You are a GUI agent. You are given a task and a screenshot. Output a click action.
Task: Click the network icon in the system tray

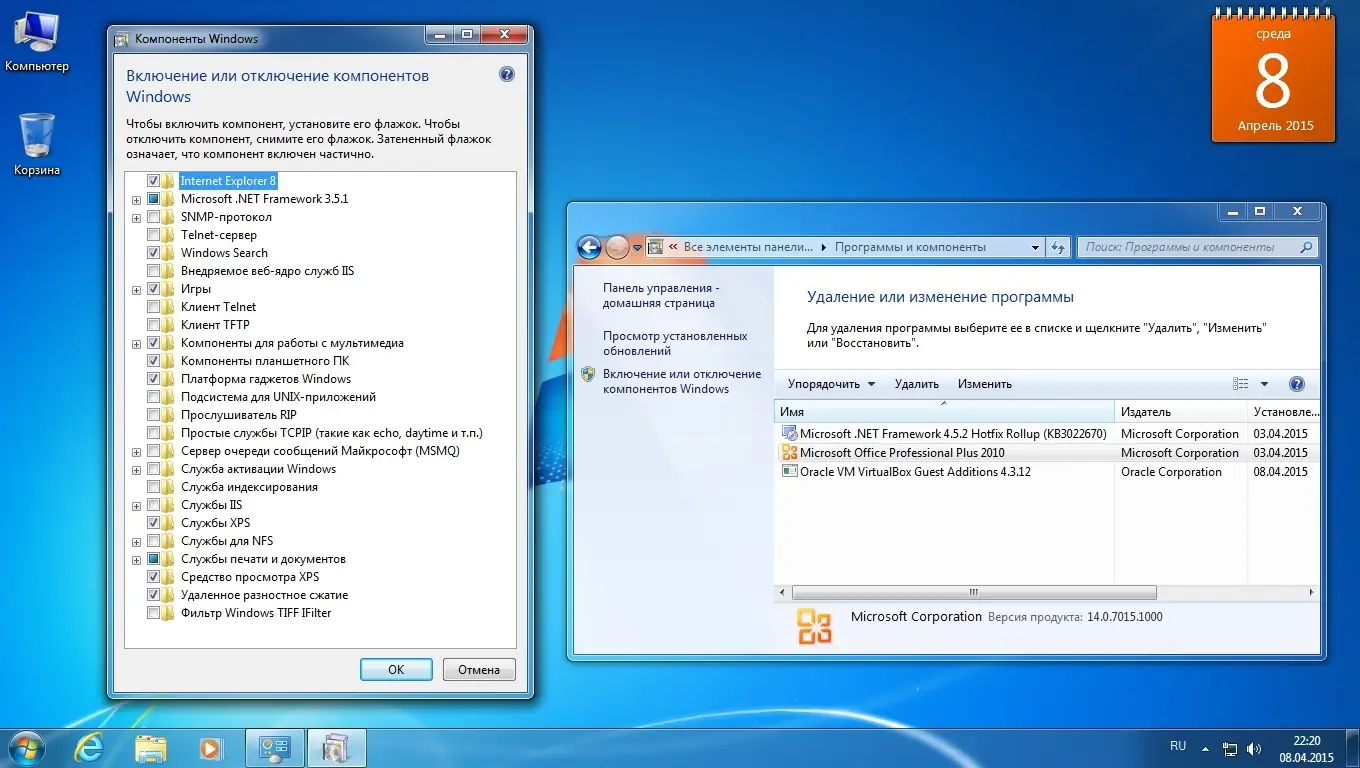click(1230, 748)
